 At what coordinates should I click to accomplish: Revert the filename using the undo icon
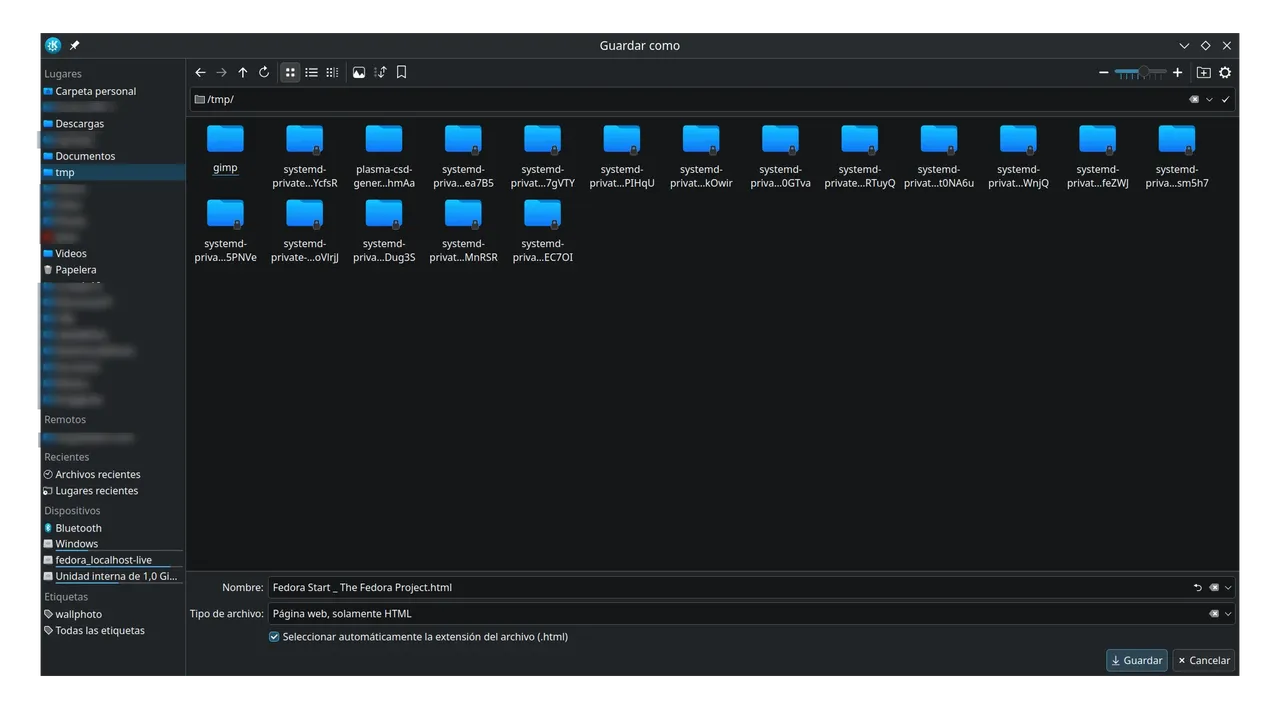[x=1198, y=588]
